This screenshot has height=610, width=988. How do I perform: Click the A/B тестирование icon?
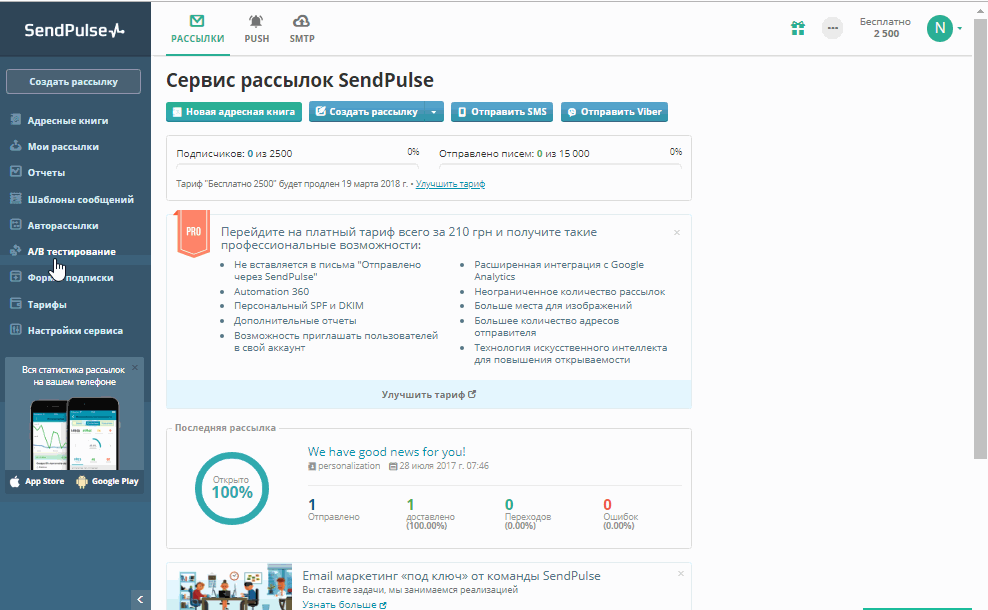16,250
